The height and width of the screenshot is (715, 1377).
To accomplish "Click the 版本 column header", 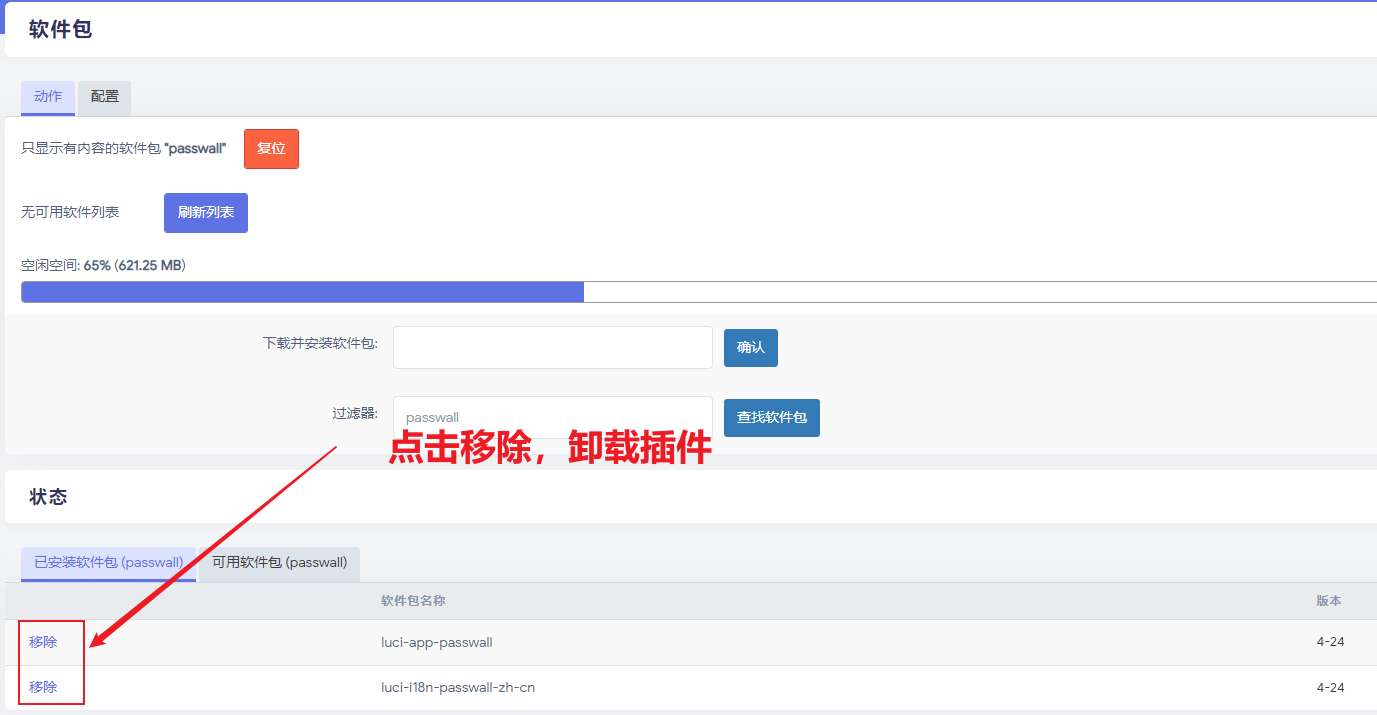I will (x=1329, y=601).
